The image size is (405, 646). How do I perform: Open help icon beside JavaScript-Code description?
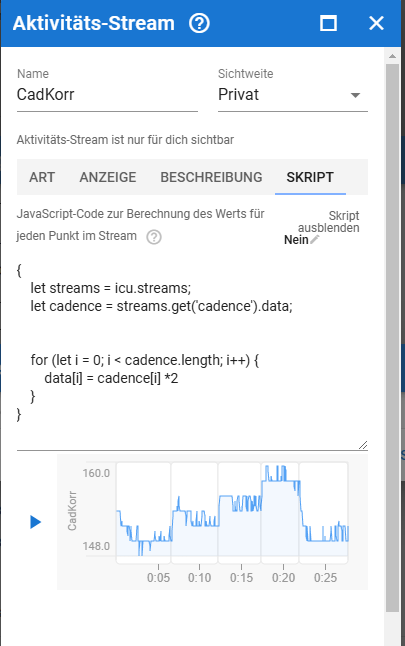(154, 237)
